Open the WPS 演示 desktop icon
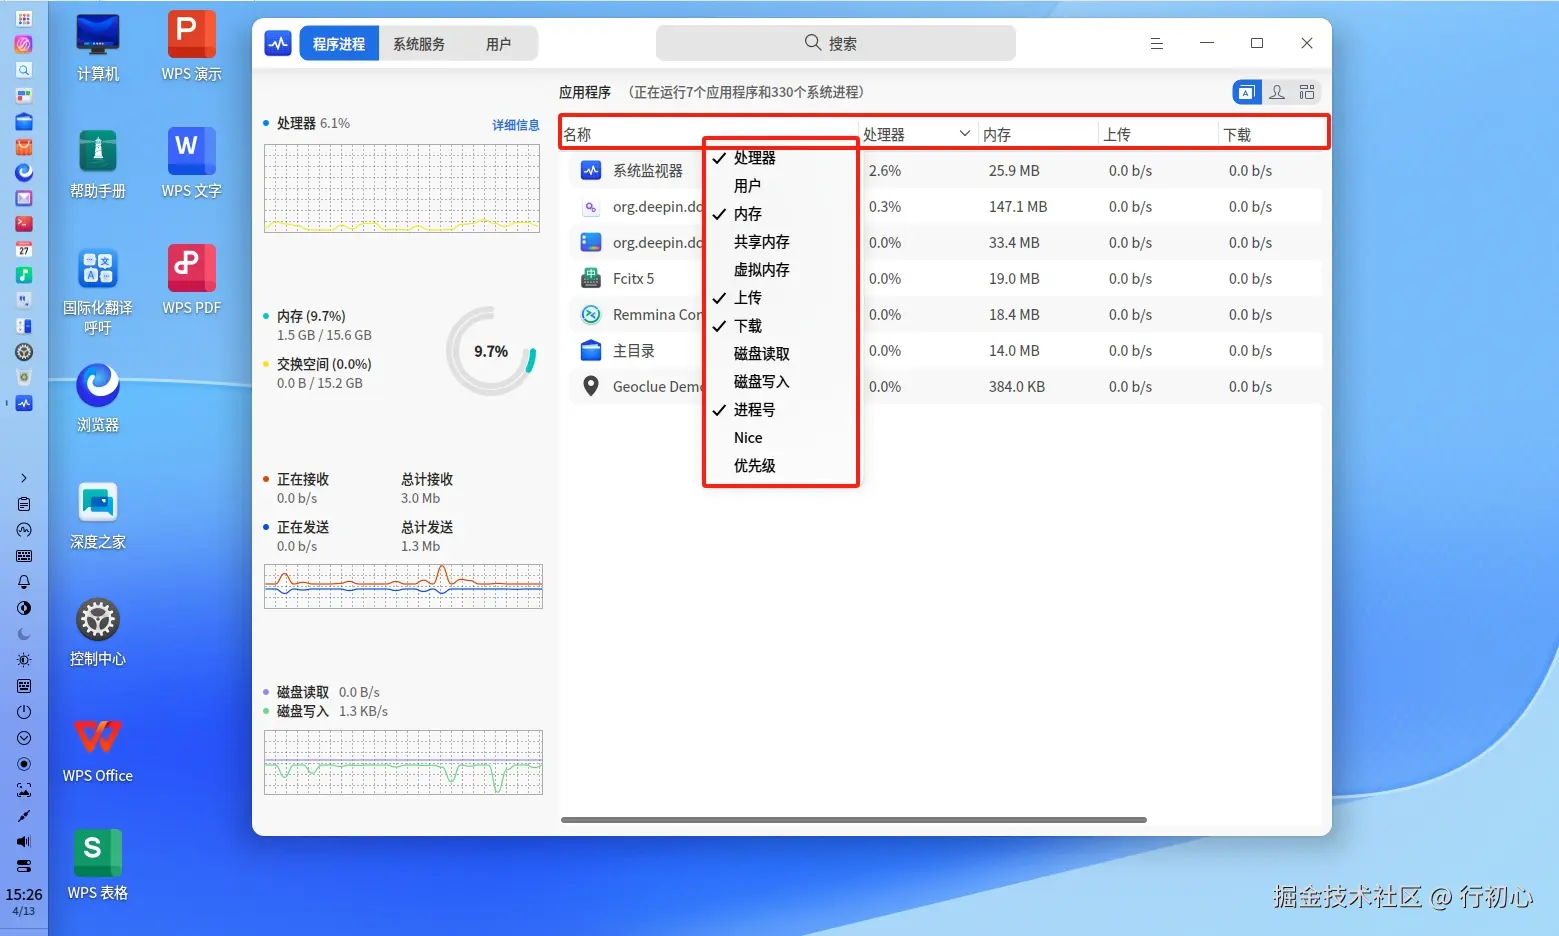 pos(191,48)
